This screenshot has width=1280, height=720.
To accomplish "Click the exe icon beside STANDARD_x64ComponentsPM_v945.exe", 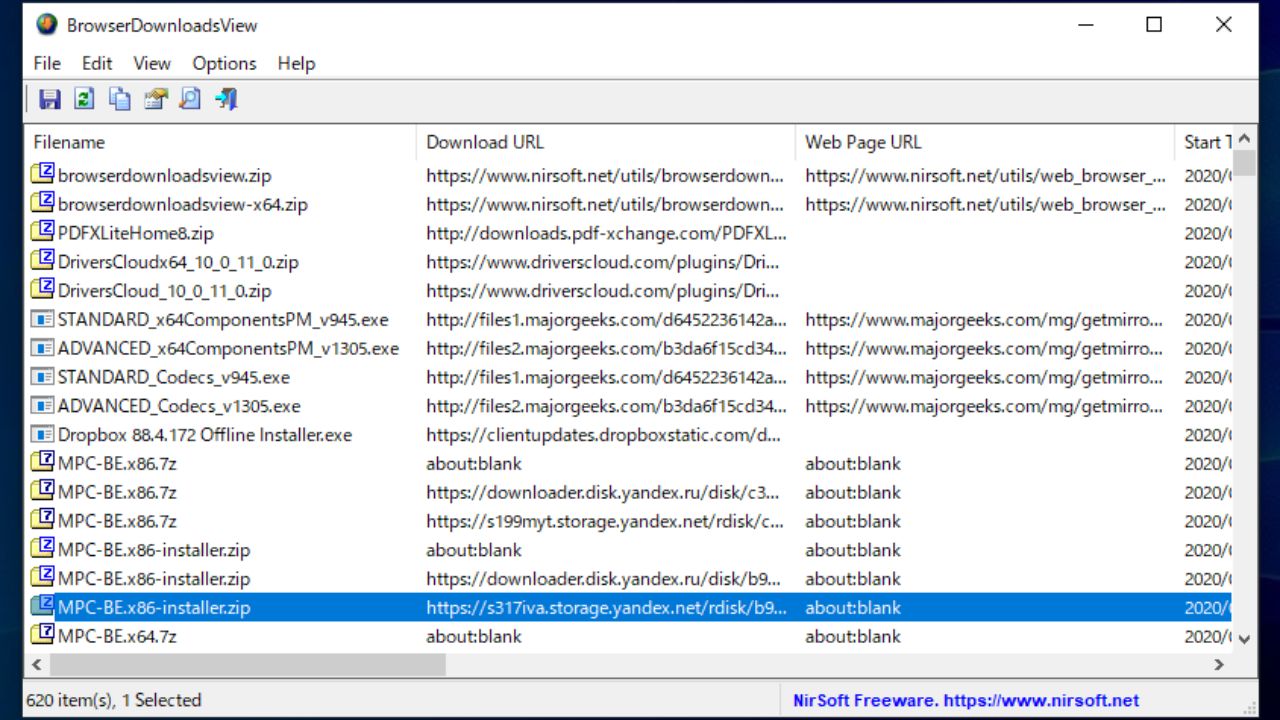I will tap(42, 320).
